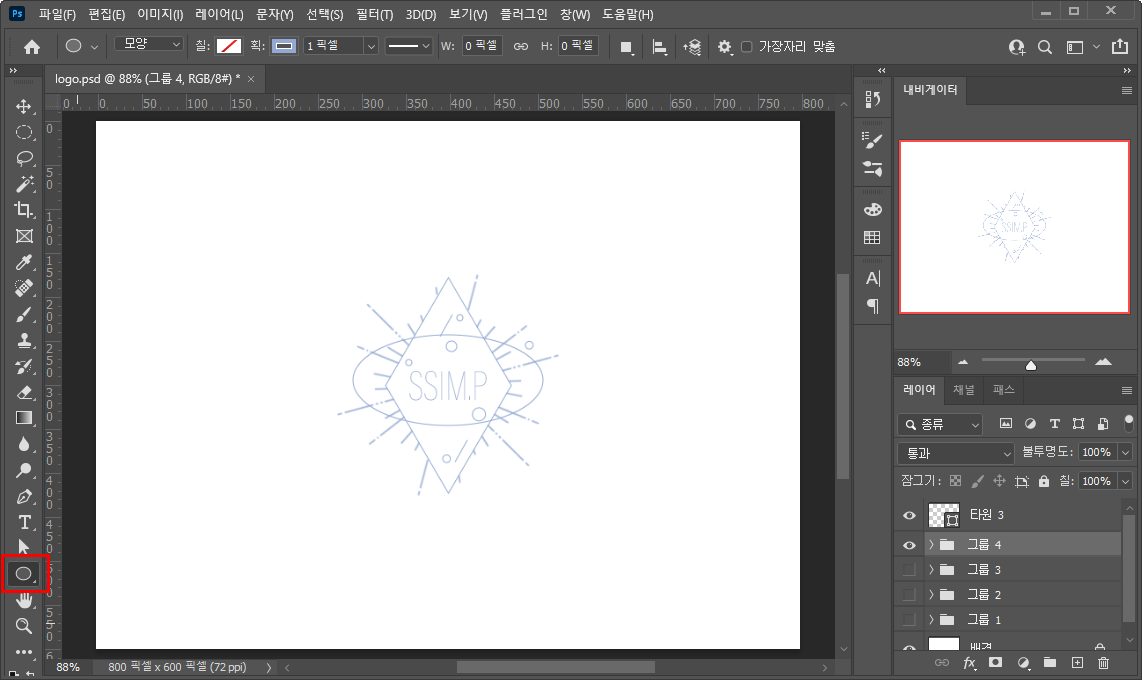Screen dimensions: 1142x680
Task: Toggle lock all for layer
Action: pos(1044,481)
